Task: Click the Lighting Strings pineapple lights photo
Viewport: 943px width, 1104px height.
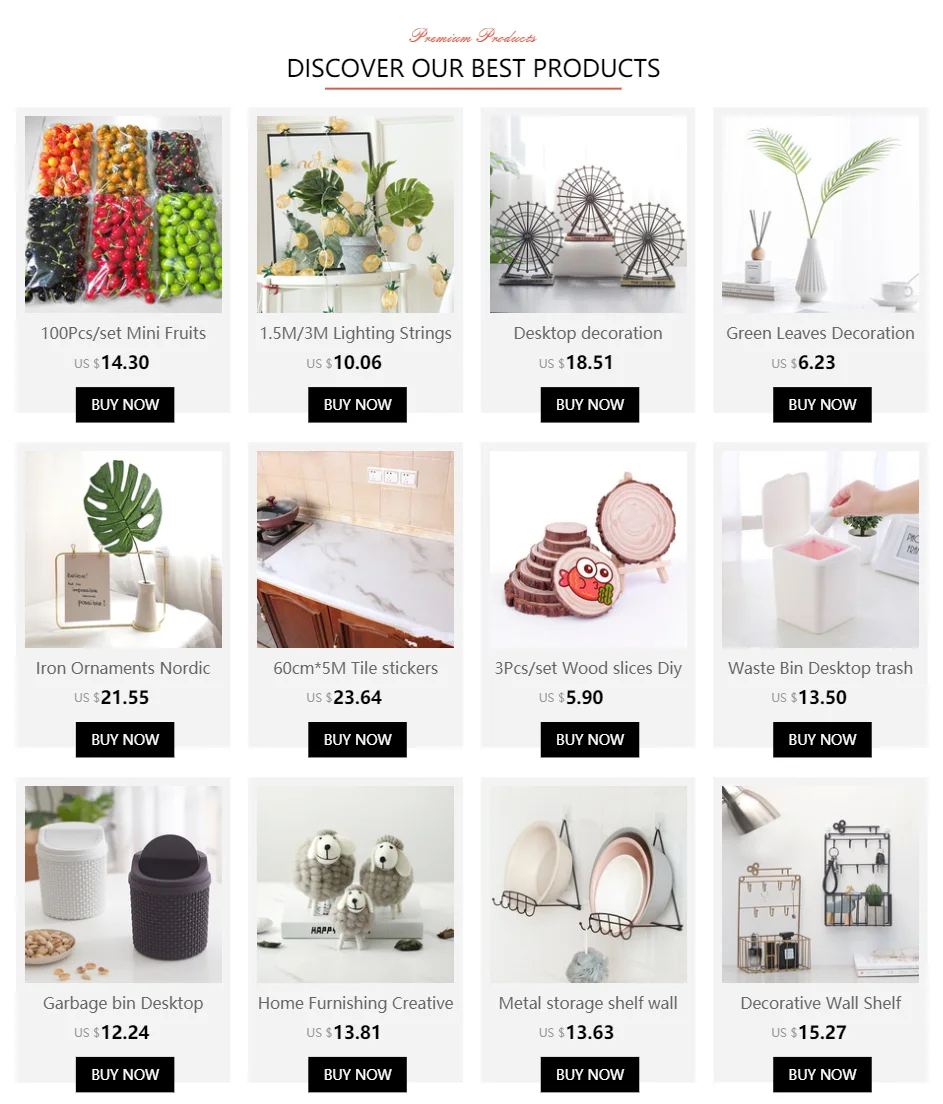Action: [x=356, y=214]
